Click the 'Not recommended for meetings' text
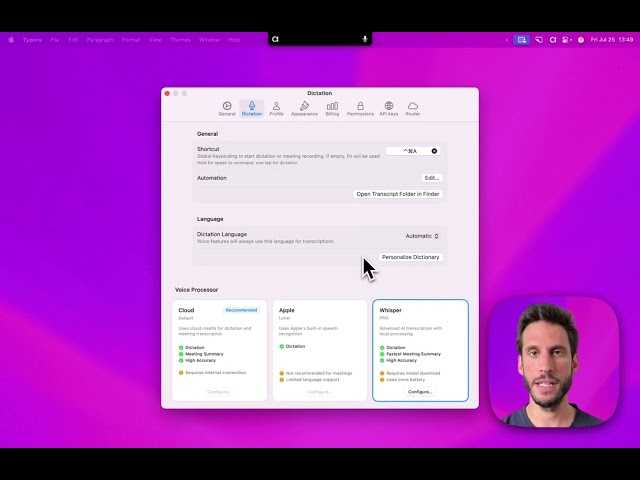This screenshot has width=640, height=480. pyautogui.click(x=319, y=373)
